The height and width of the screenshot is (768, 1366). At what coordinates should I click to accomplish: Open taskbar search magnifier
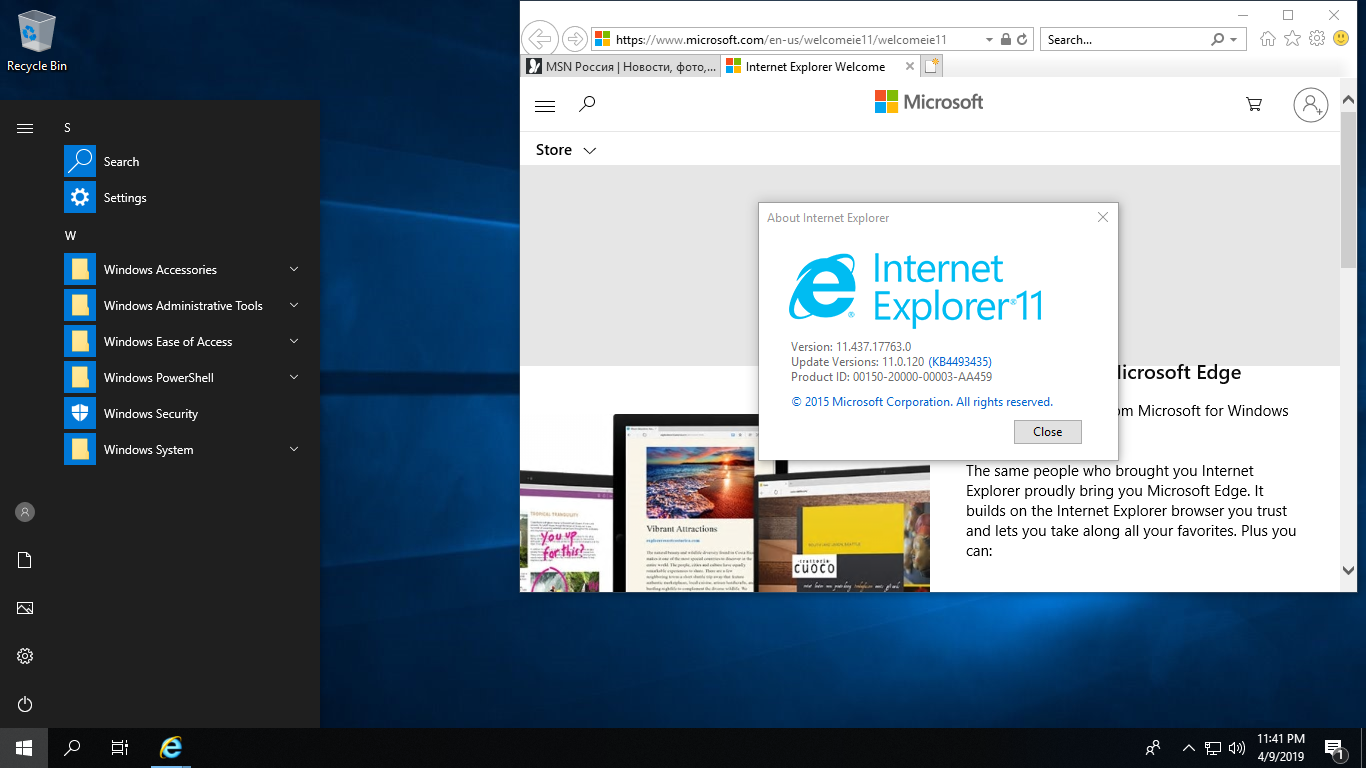point(72,748)
